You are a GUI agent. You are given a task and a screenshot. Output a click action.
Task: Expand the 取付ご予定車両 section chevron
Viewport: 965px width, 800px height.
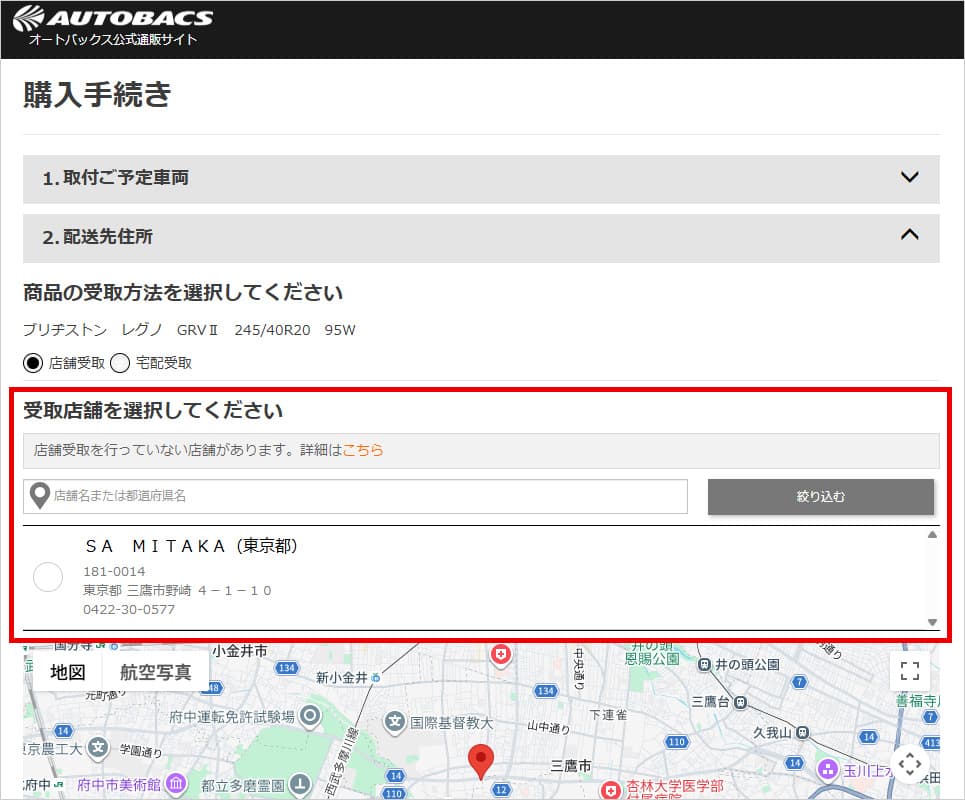[x=910, y=177]
